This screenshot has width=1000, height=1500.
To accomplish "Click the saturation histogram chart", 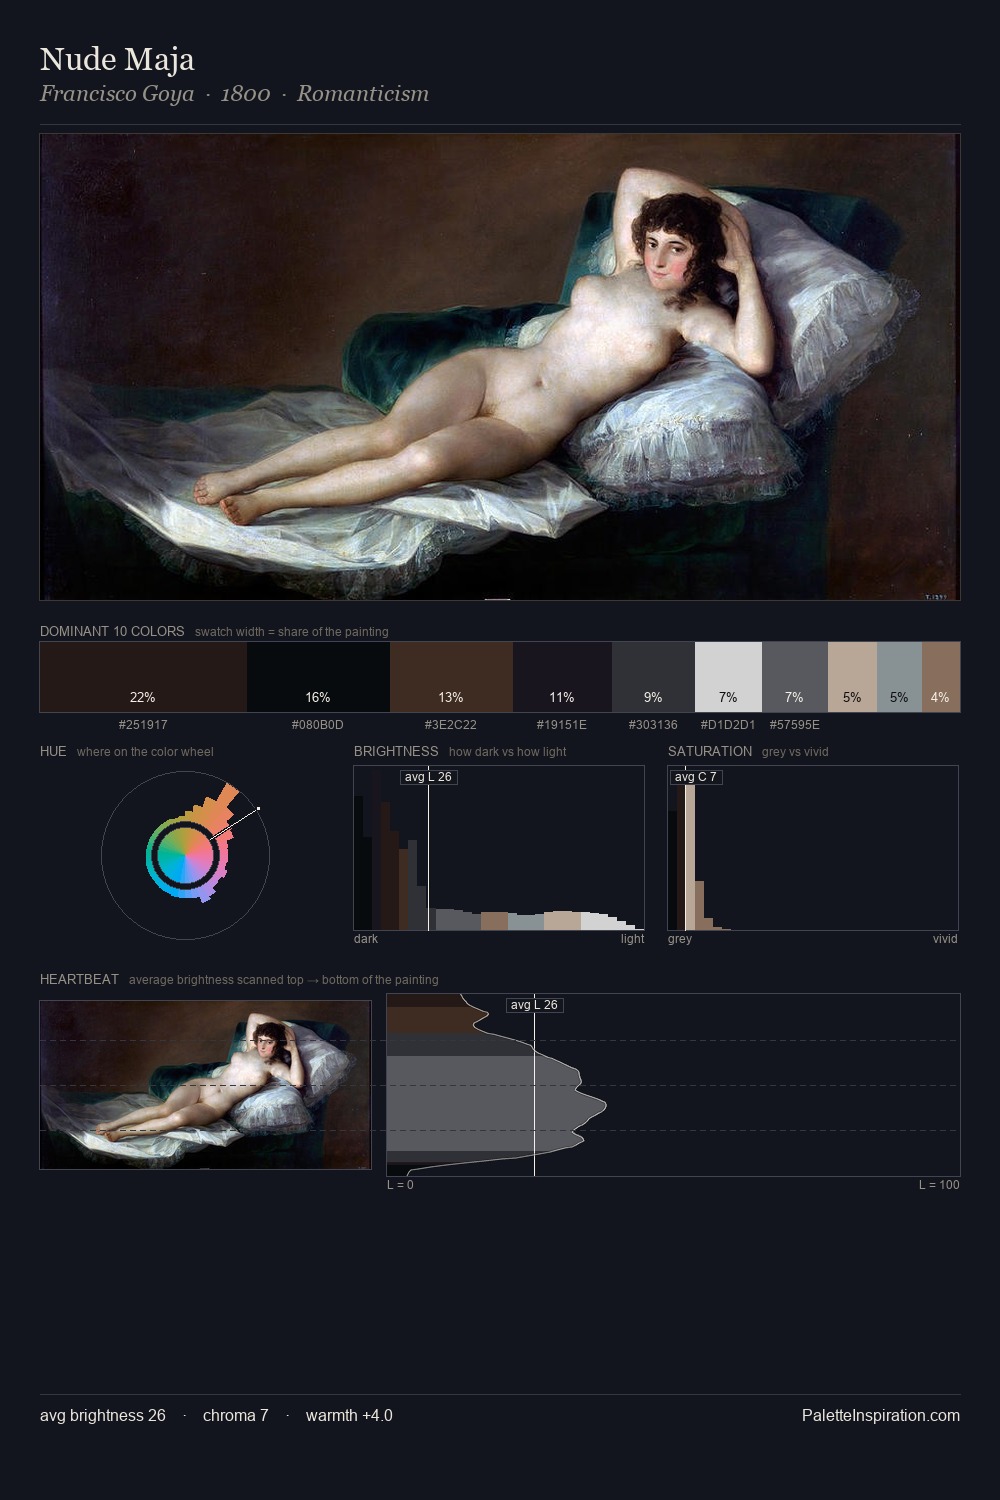I will 813,848.
